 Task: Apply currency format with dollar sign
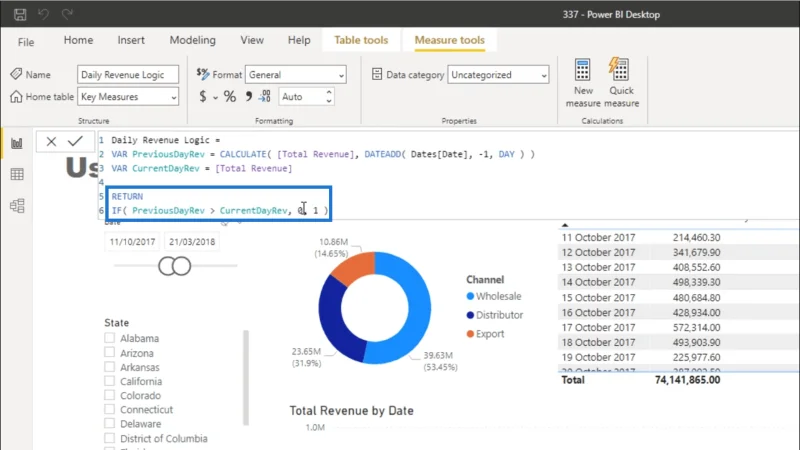coord(203,96)
